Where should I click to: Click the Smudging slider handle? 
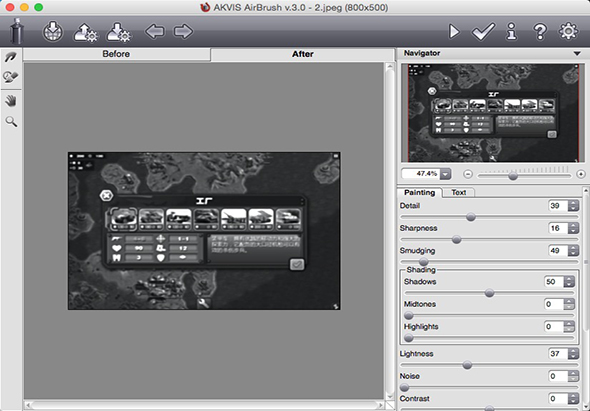pos(424,262)
